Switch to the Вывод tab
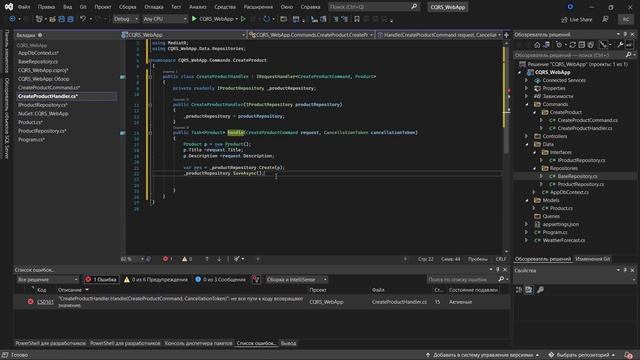 pos(288,343)
